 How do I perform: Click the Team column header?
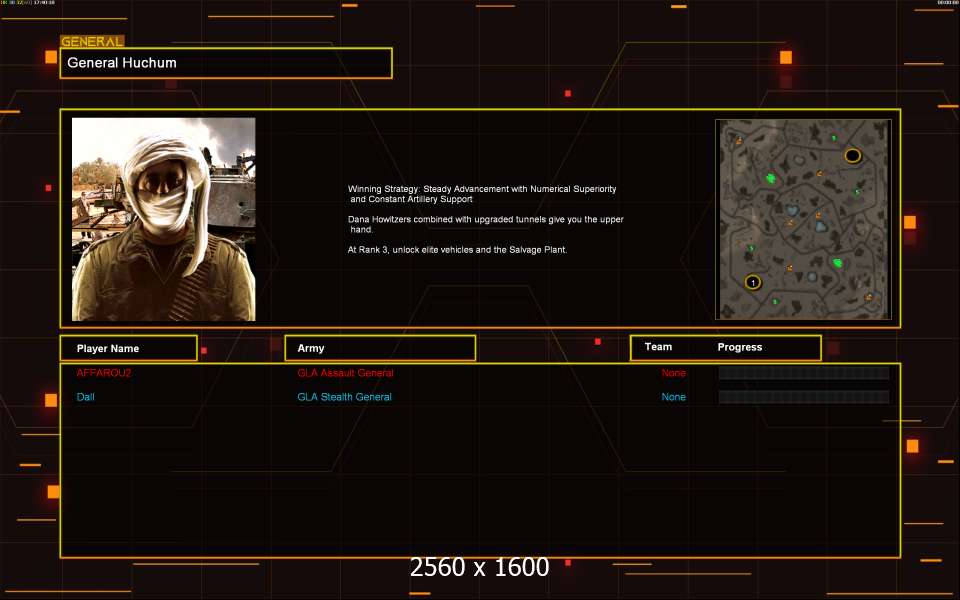[658, 347]
